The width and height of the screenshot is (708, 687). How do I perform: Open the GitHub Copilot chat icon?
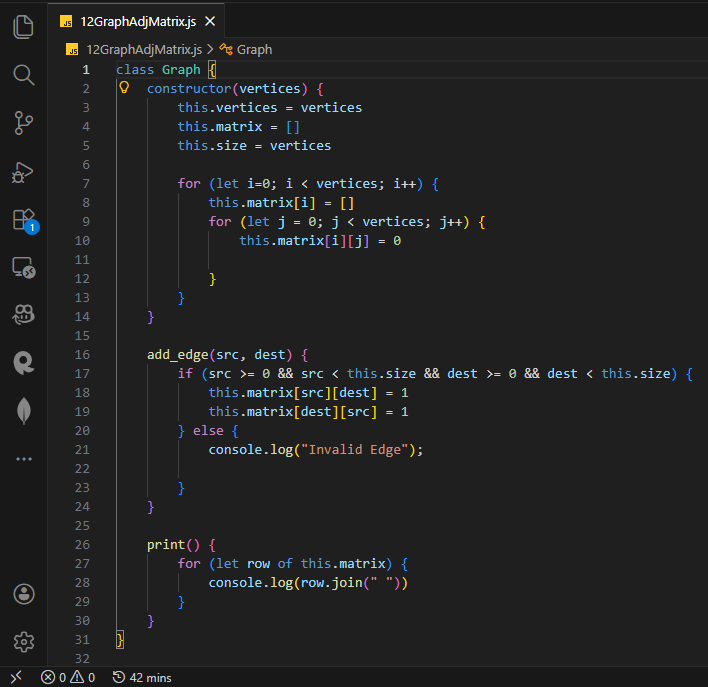(23, 315)
